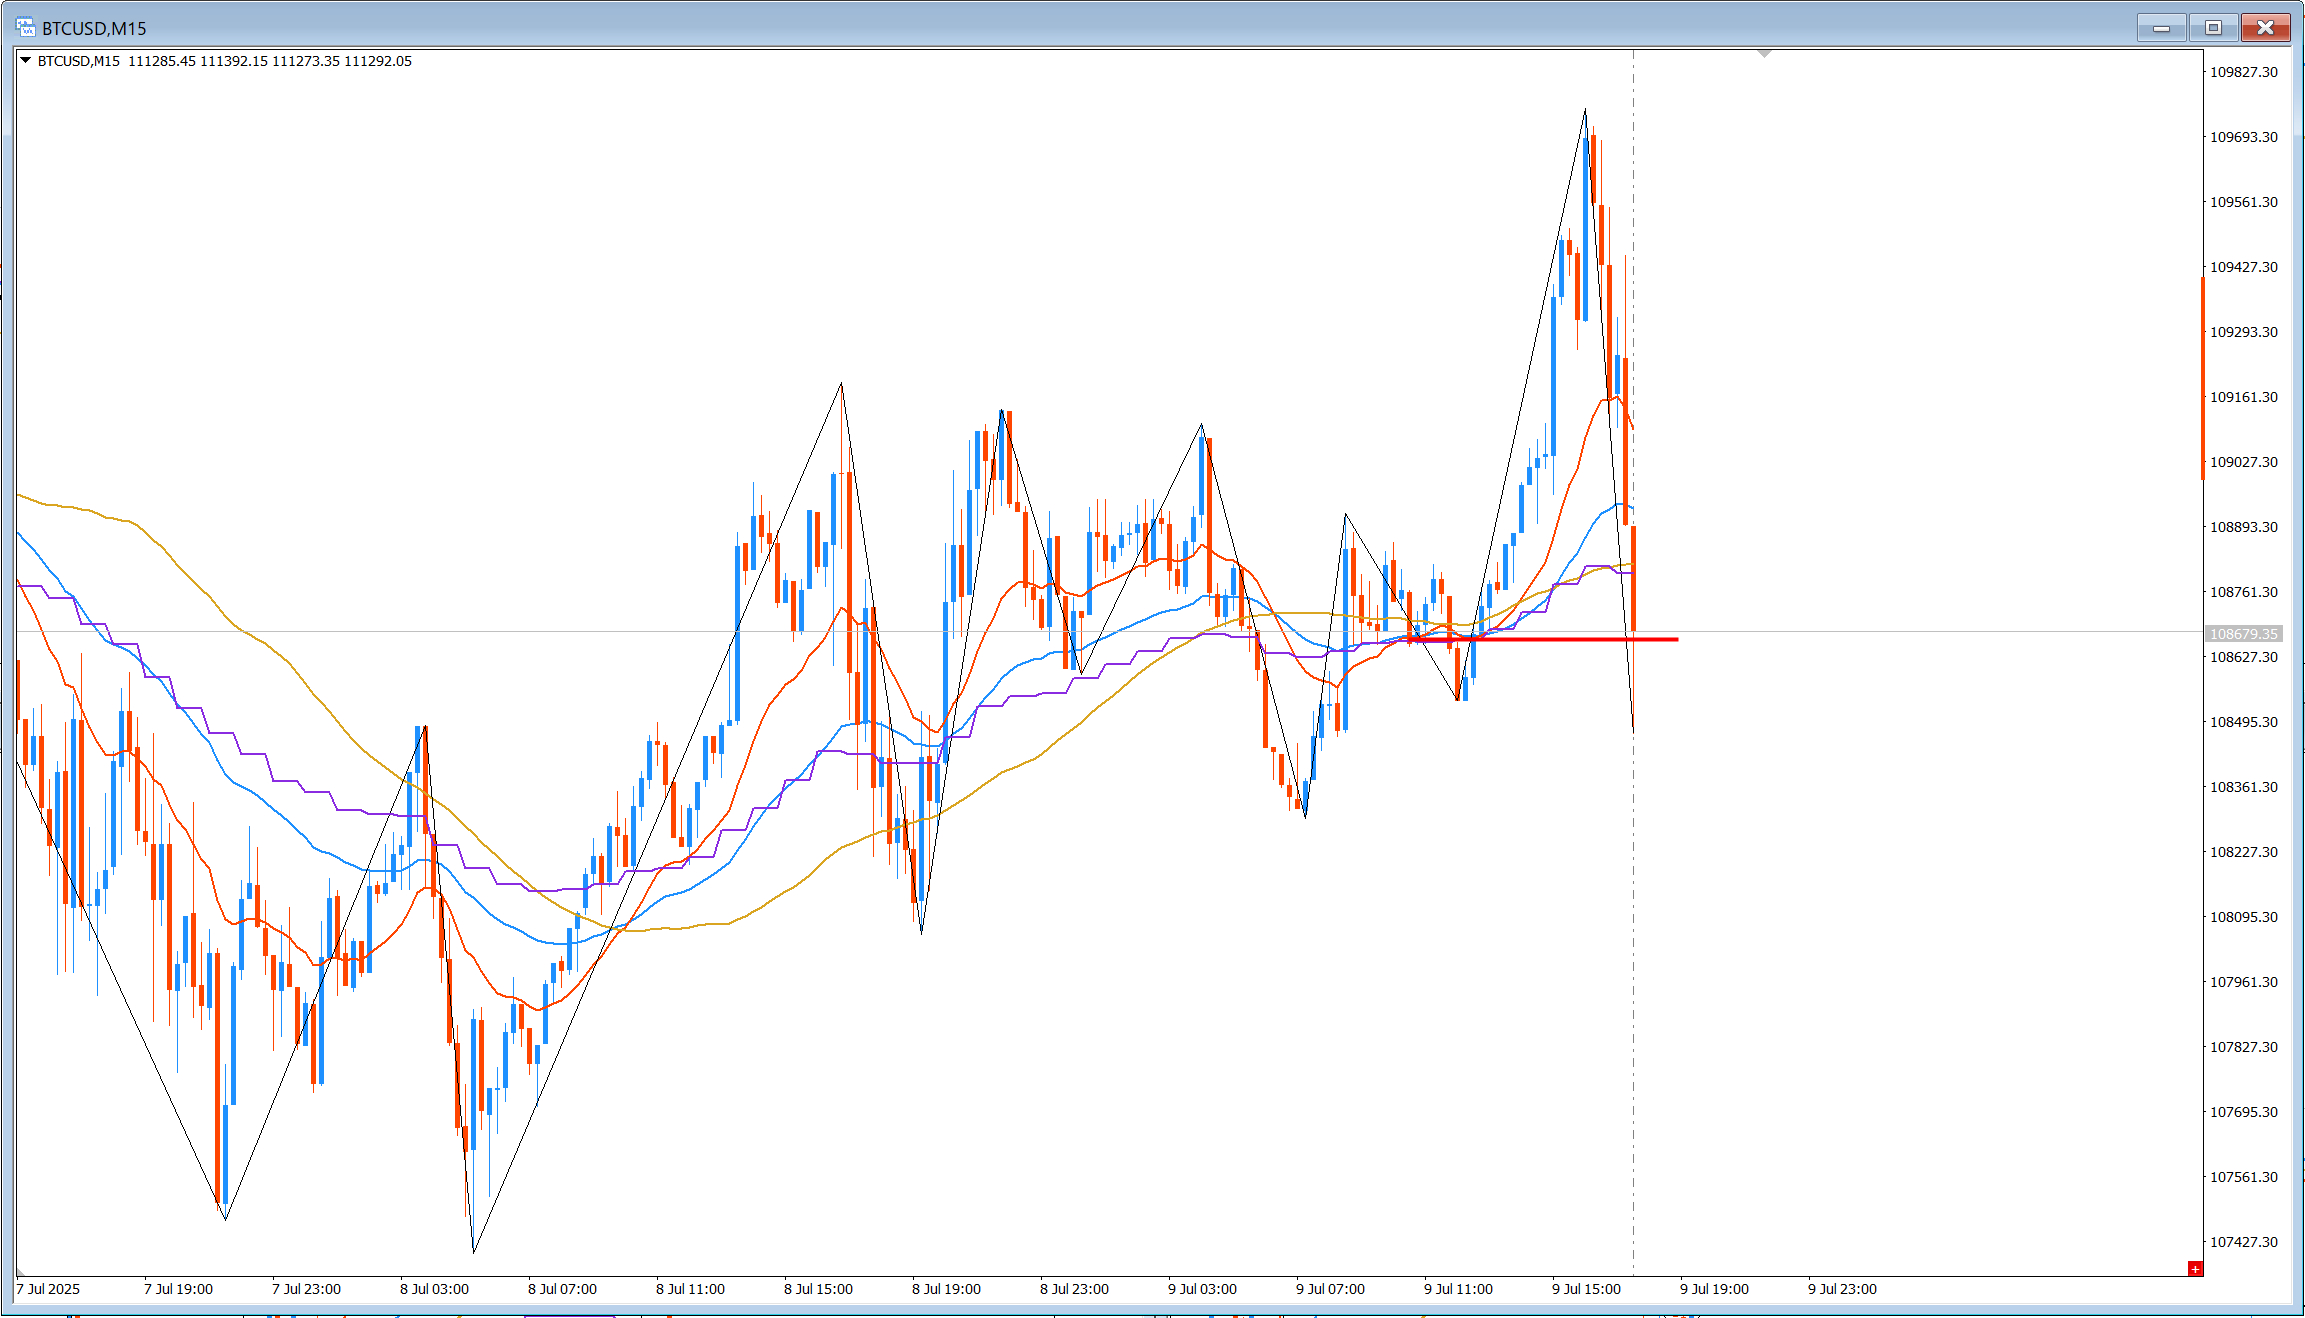
Task: Click the 109693.30 price scale label
Action: pos(2243,137)
